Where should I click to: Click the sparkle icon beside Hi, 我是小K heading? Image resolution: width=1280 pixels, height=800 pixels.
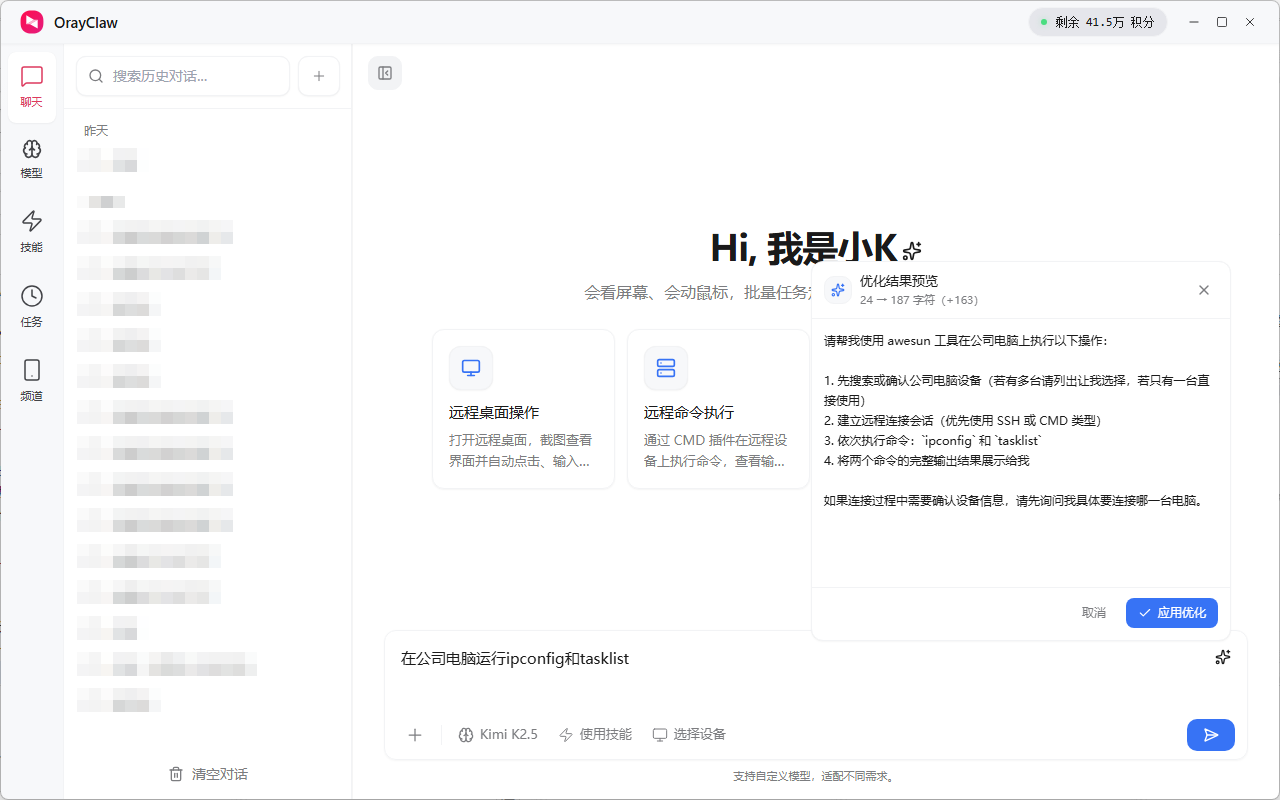pyautogui.click(x=911, y=251)
